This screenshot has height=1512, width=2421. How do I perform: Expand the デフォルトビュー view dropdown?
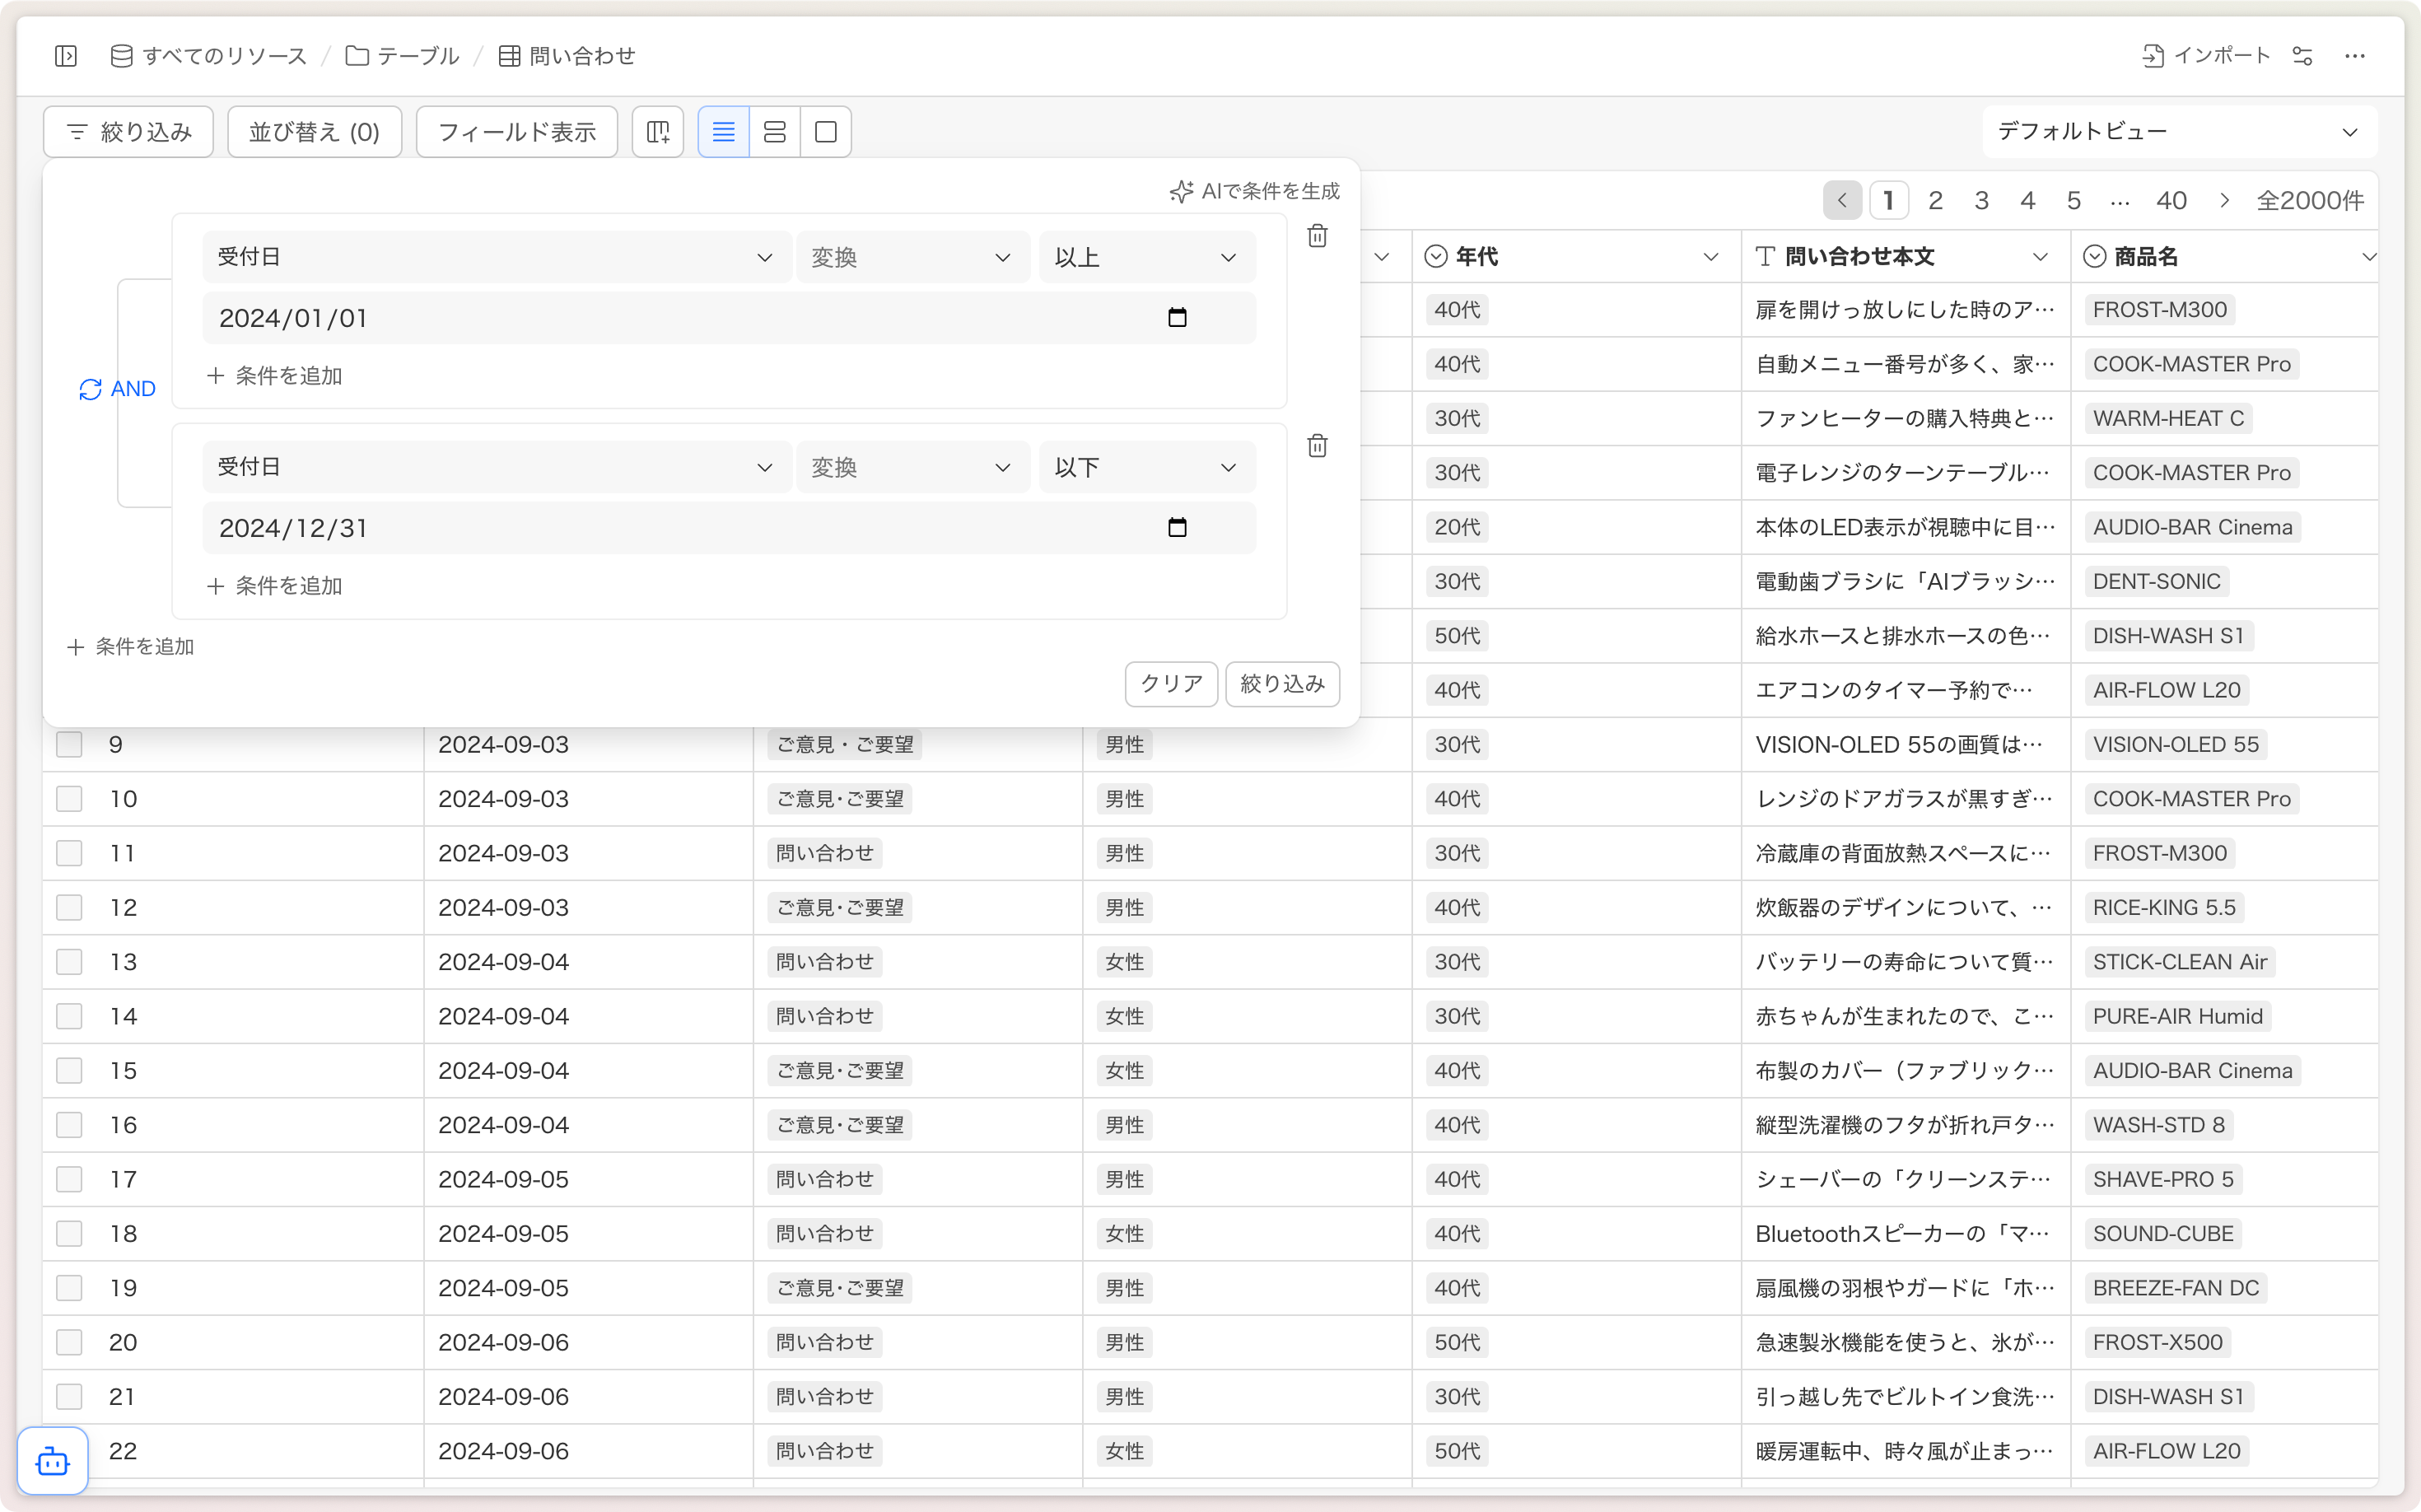pyautogui.click(x=2178, y=132)
